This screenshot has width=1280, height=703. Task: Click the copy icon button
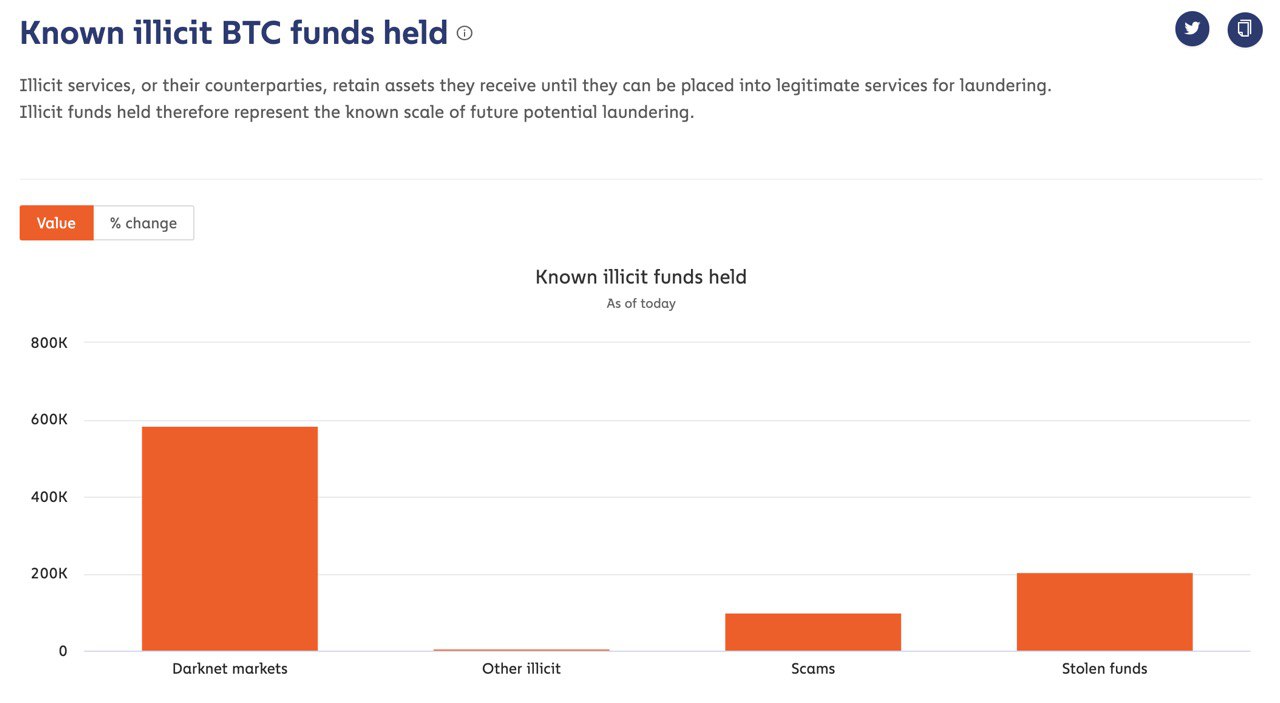1245,29
